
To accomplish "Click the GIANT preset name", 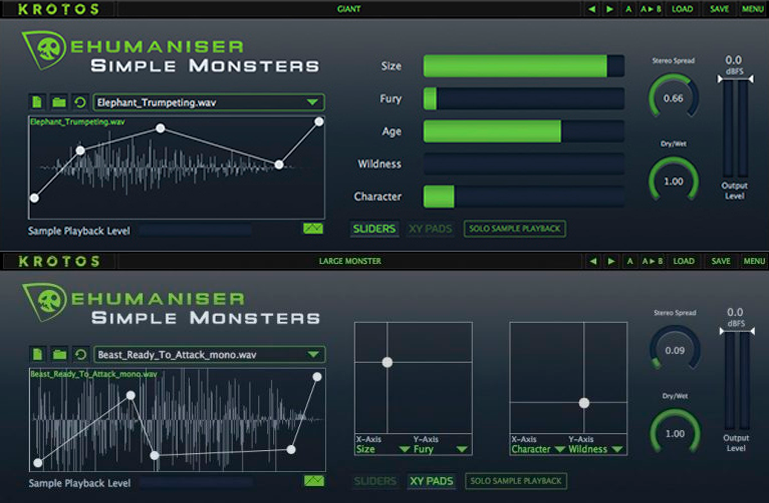I will (349, 9).
